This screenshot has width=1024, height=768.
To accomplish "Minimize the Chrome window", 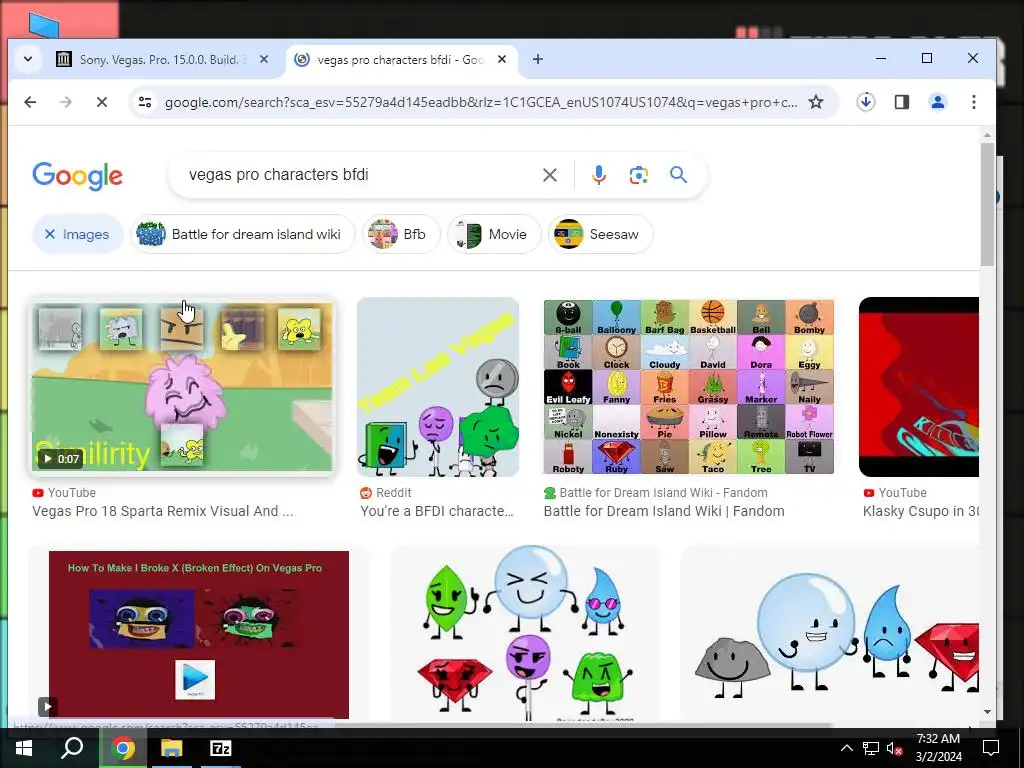I will [x=881, y=59].
